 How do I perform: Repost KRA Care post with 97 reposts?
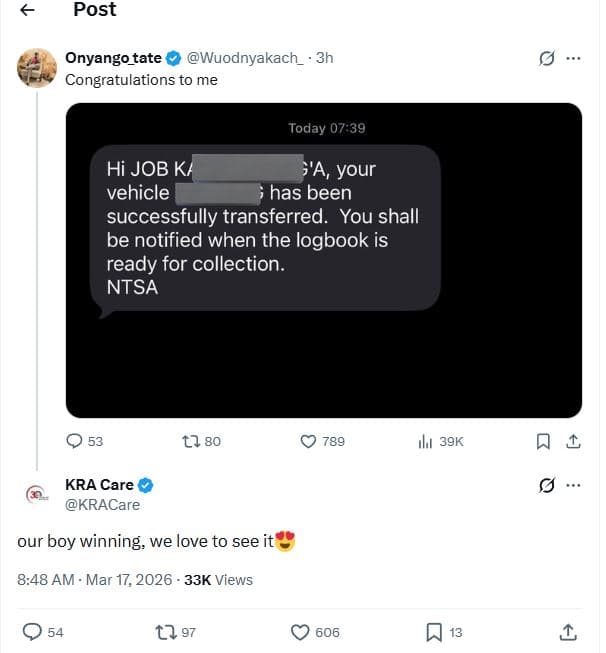pos(165,631)
